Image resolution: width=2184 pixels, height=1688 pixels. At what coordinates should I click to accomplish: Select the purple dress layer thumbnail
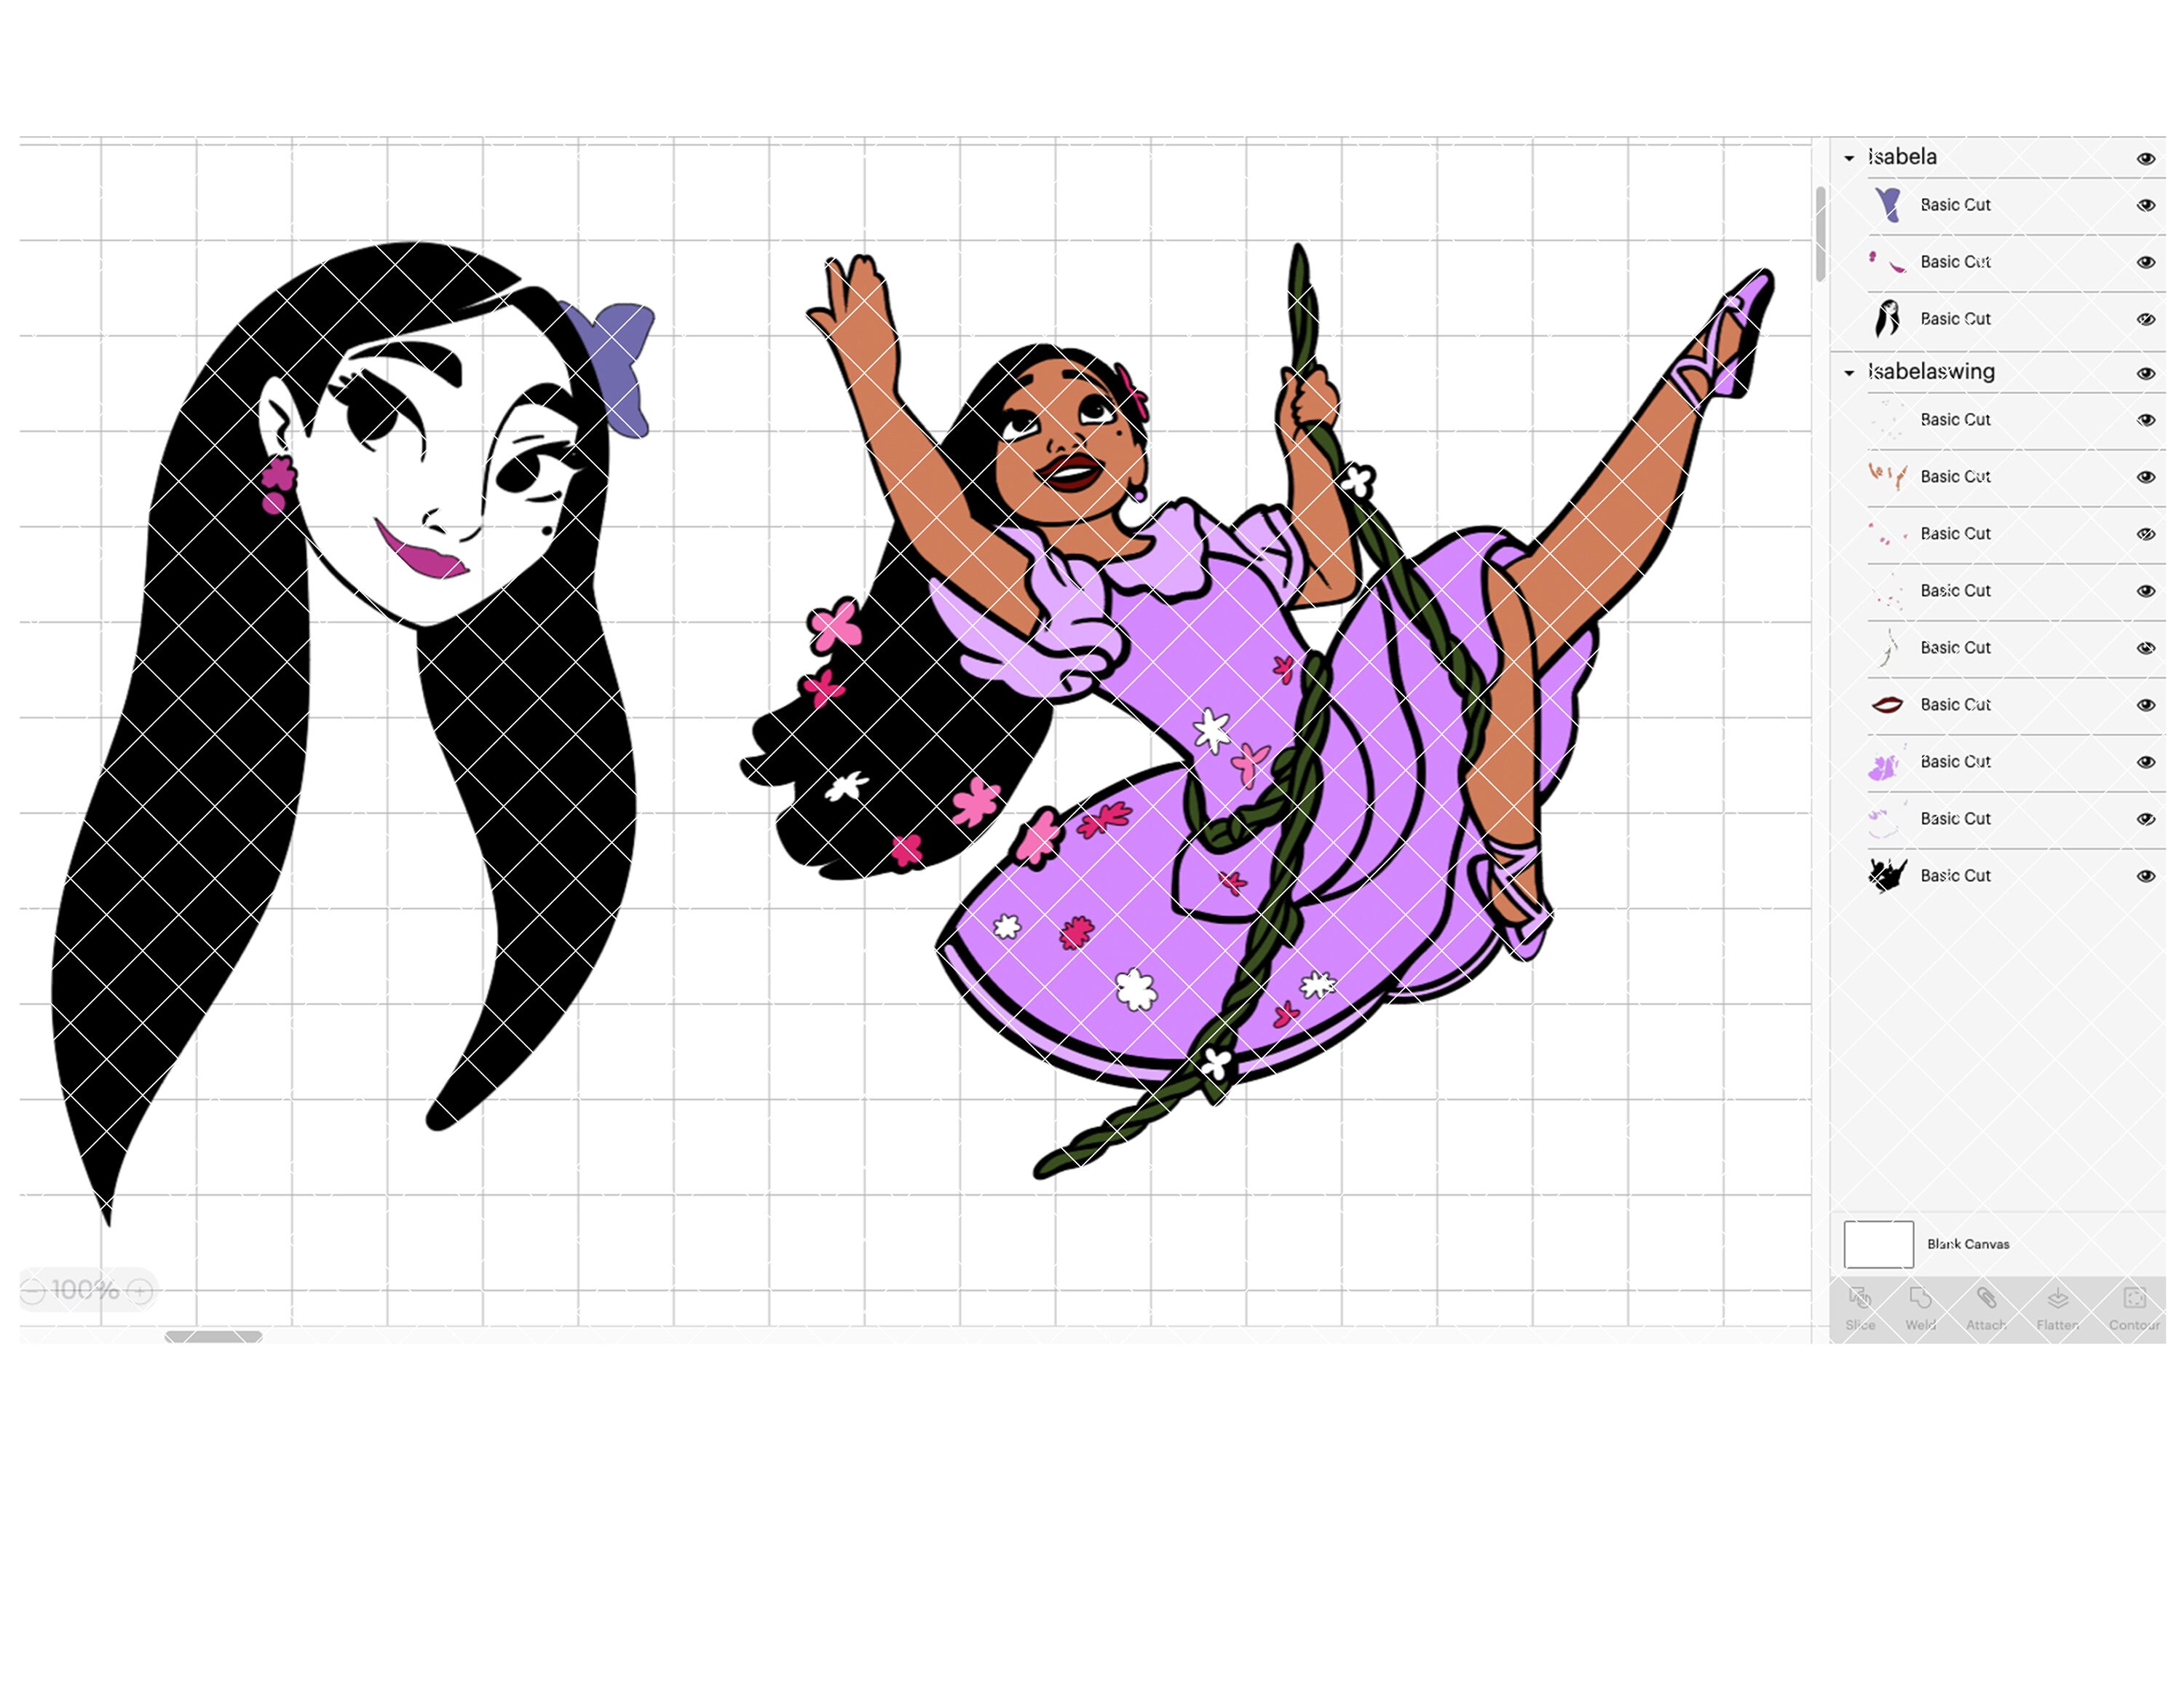[1887, 761]
